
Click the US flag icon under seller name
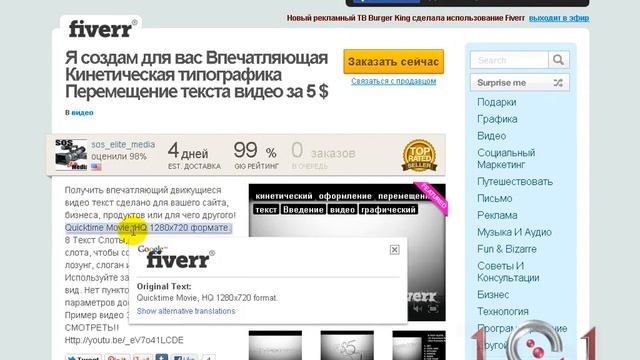(96, 167)
